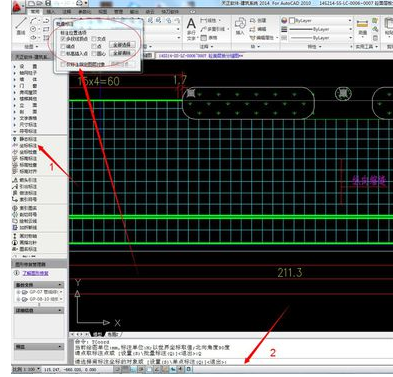Image resolution: width=393 pixels, height=377 pixels.
Task: Open the 了解图形修复 link
Action: coord(36,273)
